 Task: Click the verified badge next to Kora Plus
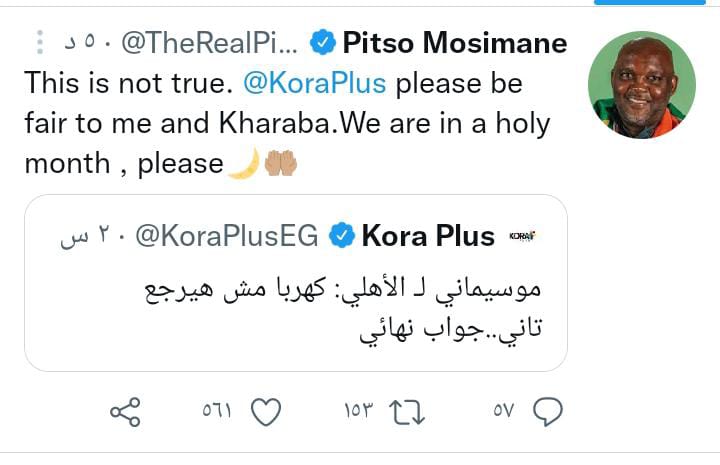coord(341,236)
